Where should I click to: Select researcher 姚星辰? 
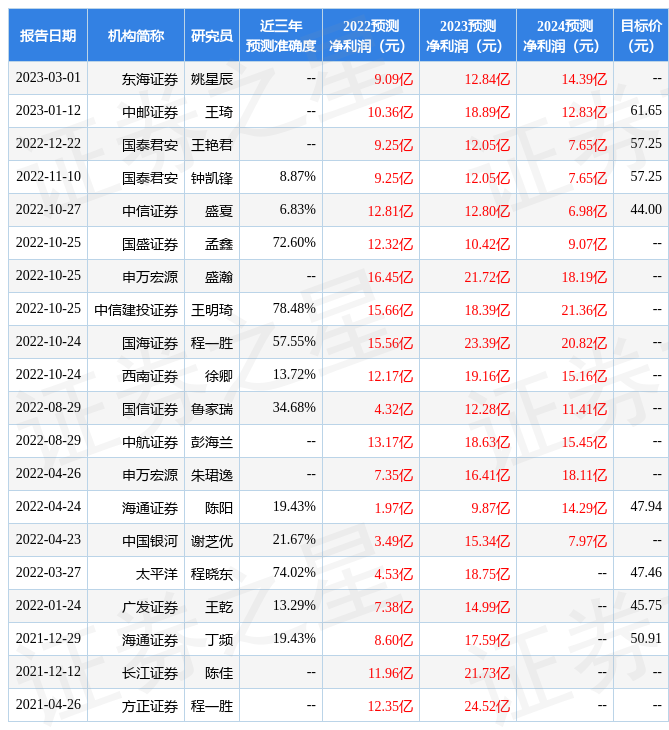tap(212, 79)
